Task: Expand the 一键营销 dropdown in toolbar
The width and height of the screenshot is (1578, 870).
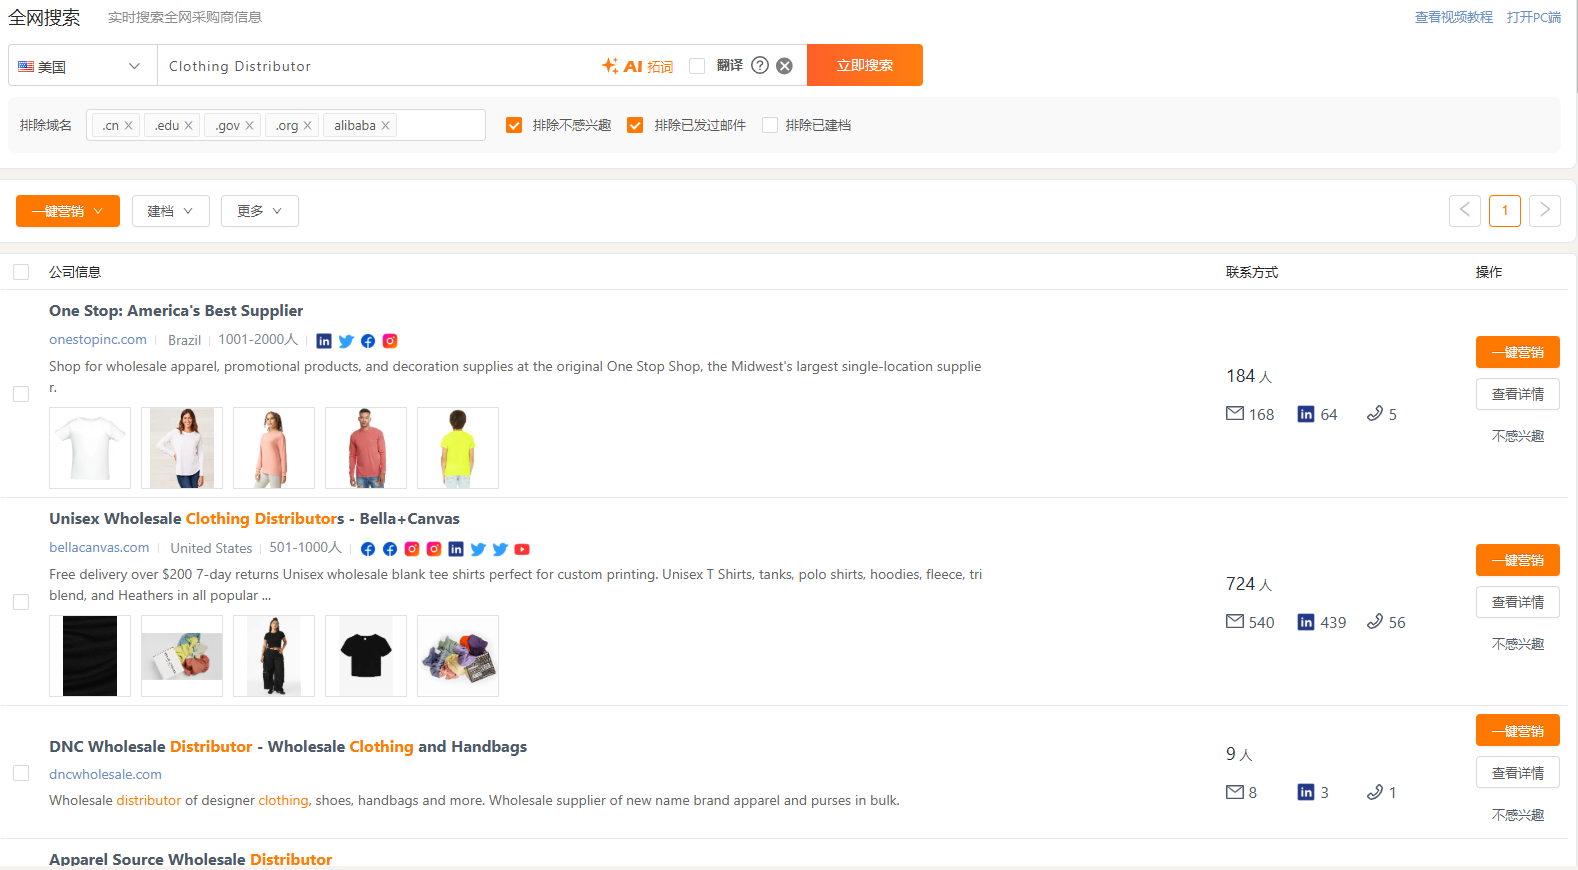Action: point(68,211)
